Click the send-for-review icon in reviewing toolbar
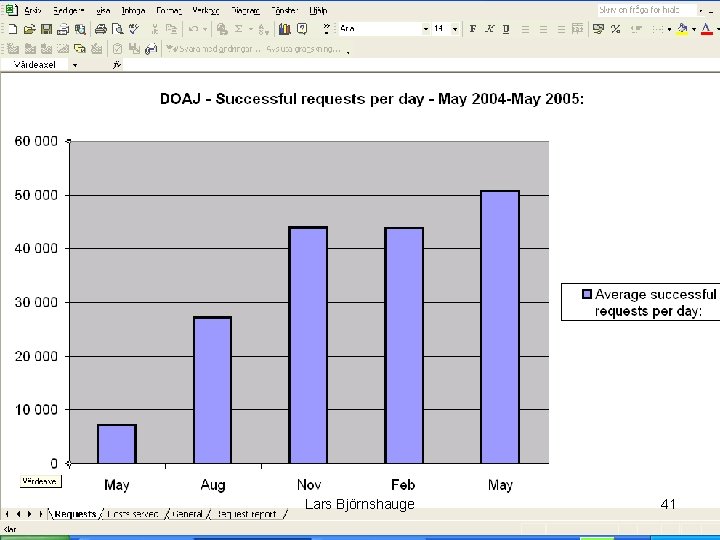This screenshot has width=720, height=540. click(x=151, y=49)
